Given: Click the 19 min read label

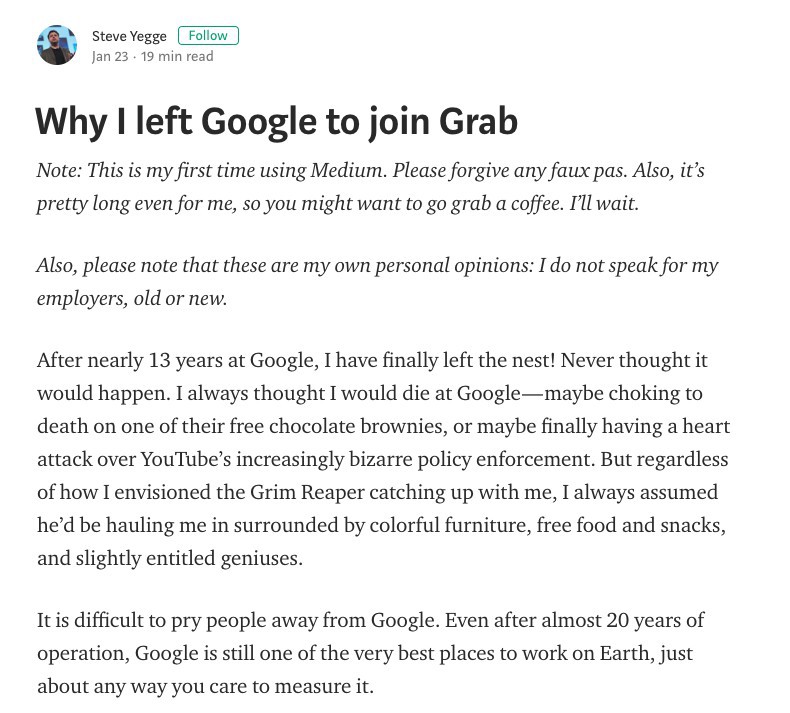Looking at the screenshot, I should pos(177,57).
